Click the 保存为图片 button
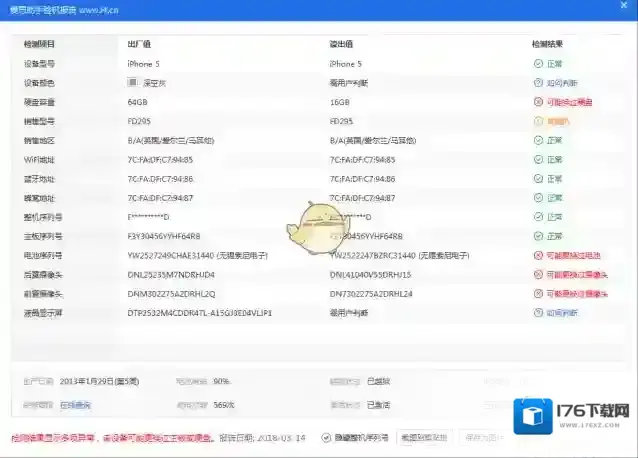Viewport: 638px width, 458px height. click(484, 438)
